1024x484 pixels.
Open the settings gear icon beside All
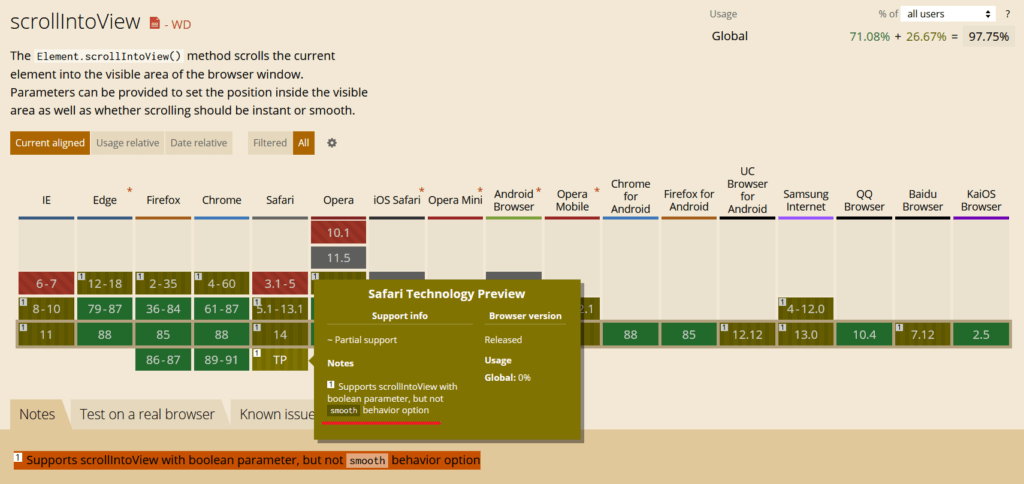332,142
